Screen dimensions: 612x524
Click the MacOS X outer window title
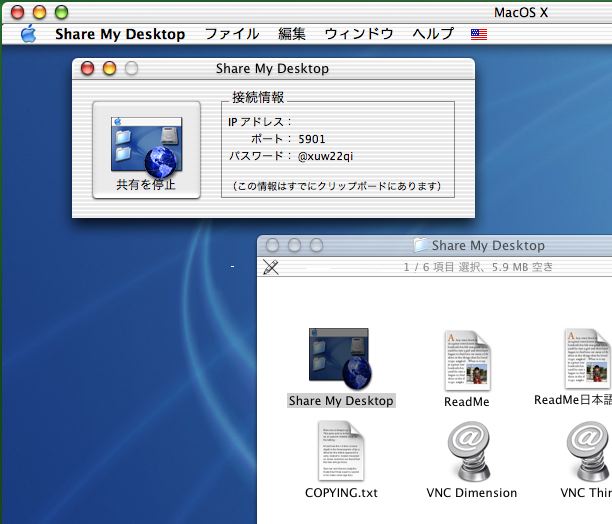(521, 12)
